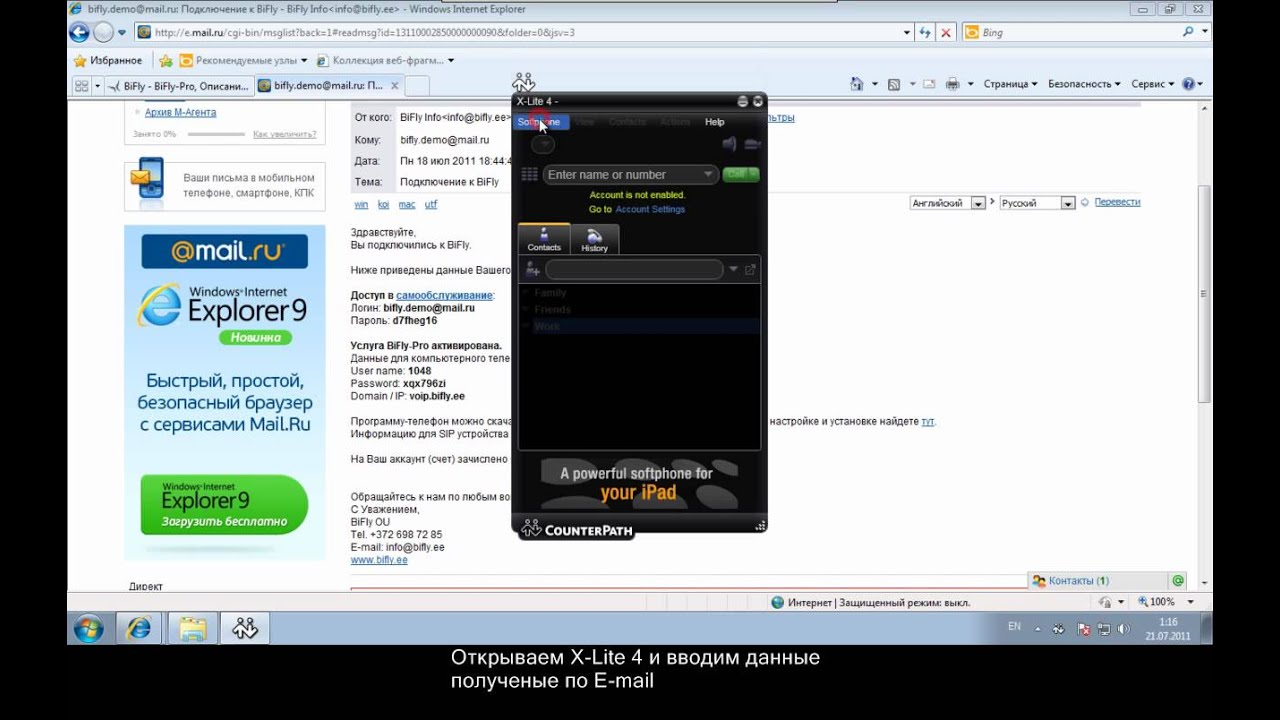Click the Bing search box

tap(1070, 32)
